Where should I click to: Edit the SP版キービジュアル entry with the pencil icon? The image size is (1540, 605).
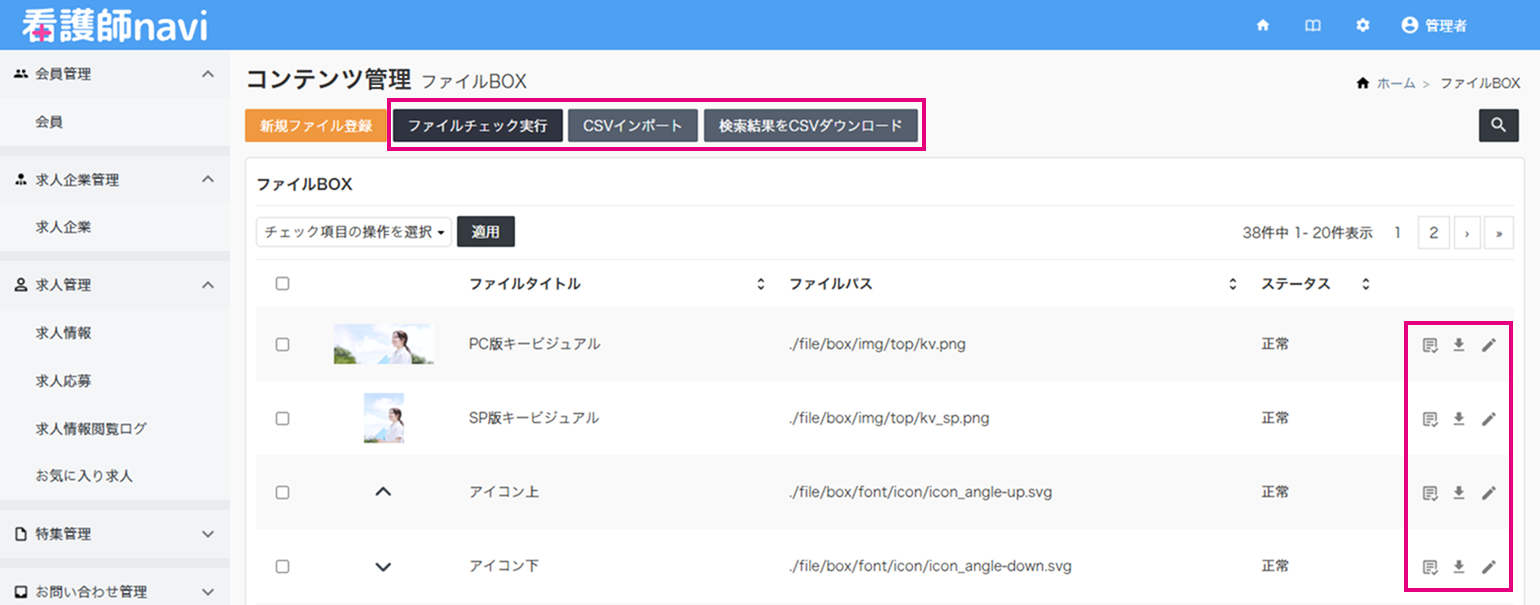(1491, 418)
